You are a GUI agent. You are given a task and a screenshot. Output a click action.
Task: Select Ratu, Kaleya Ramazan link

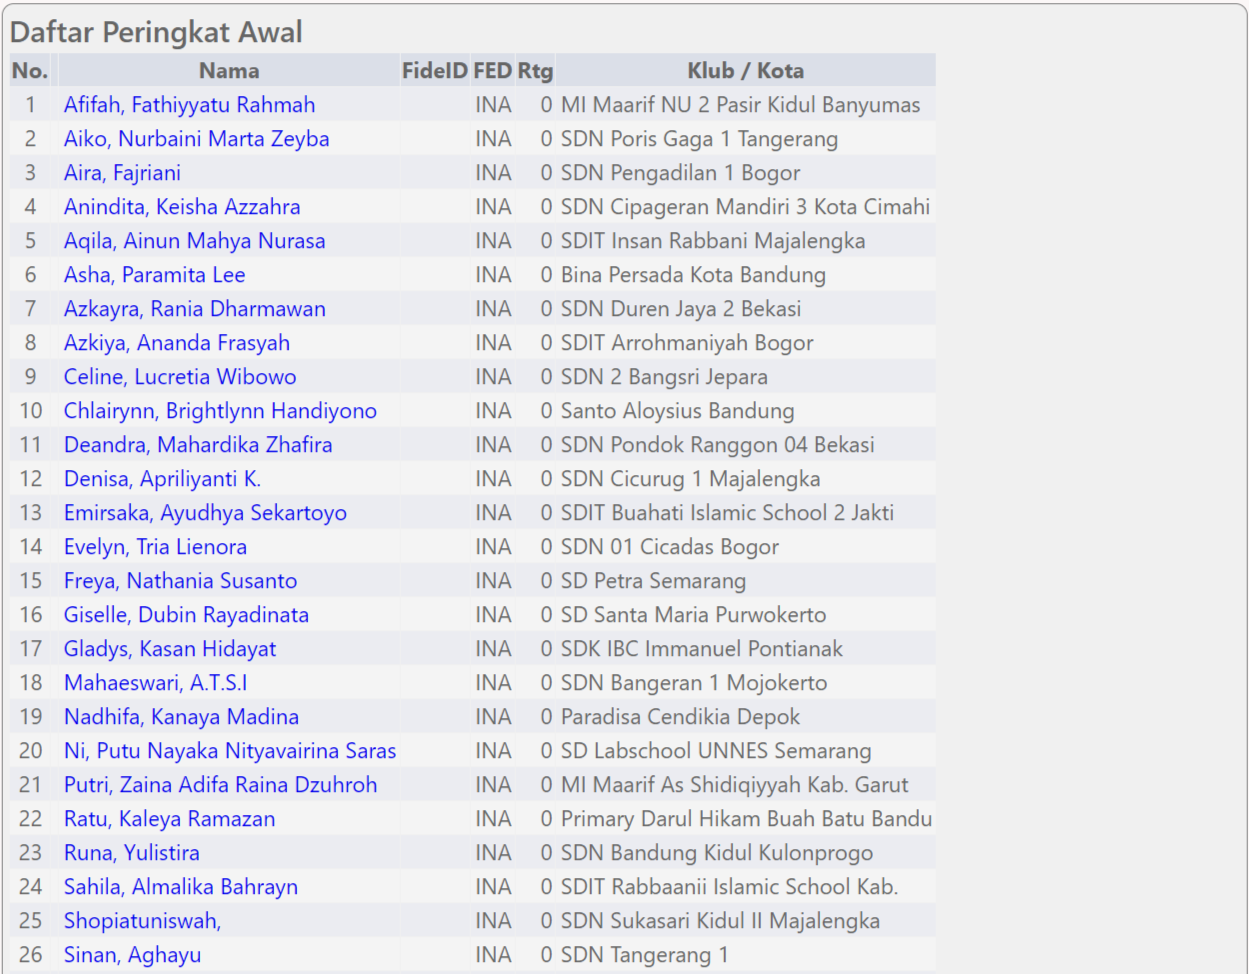tap(169, 819)
